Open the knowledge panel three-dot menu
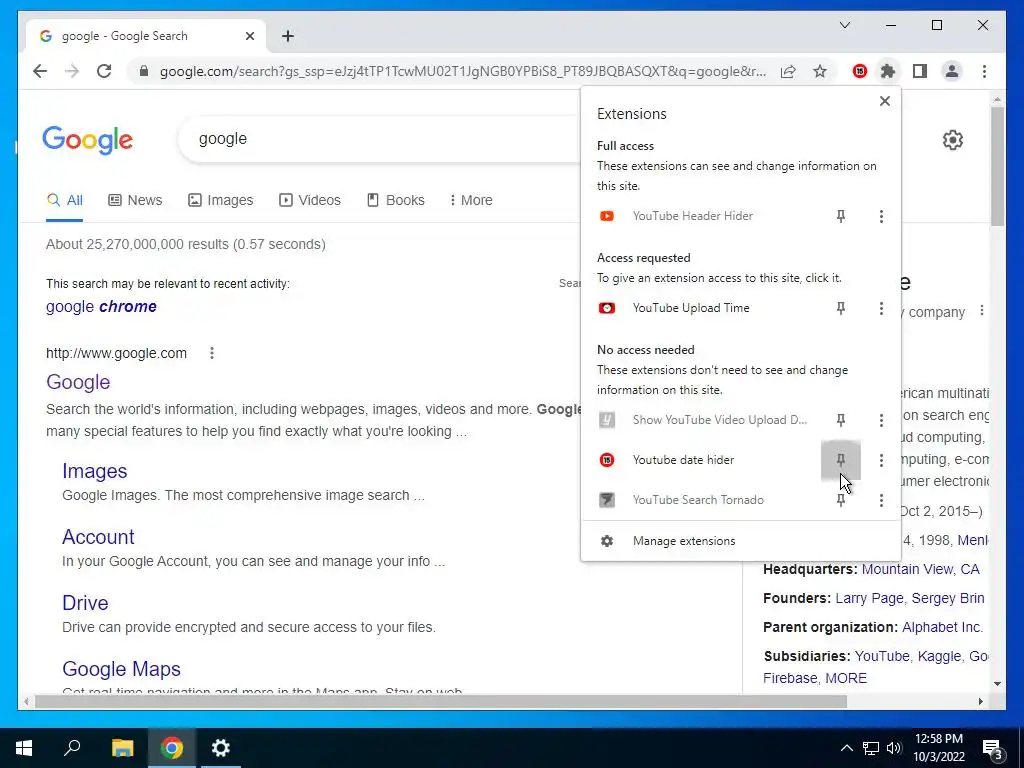This screenshot has width=1024, height=768. pos(982,311)
